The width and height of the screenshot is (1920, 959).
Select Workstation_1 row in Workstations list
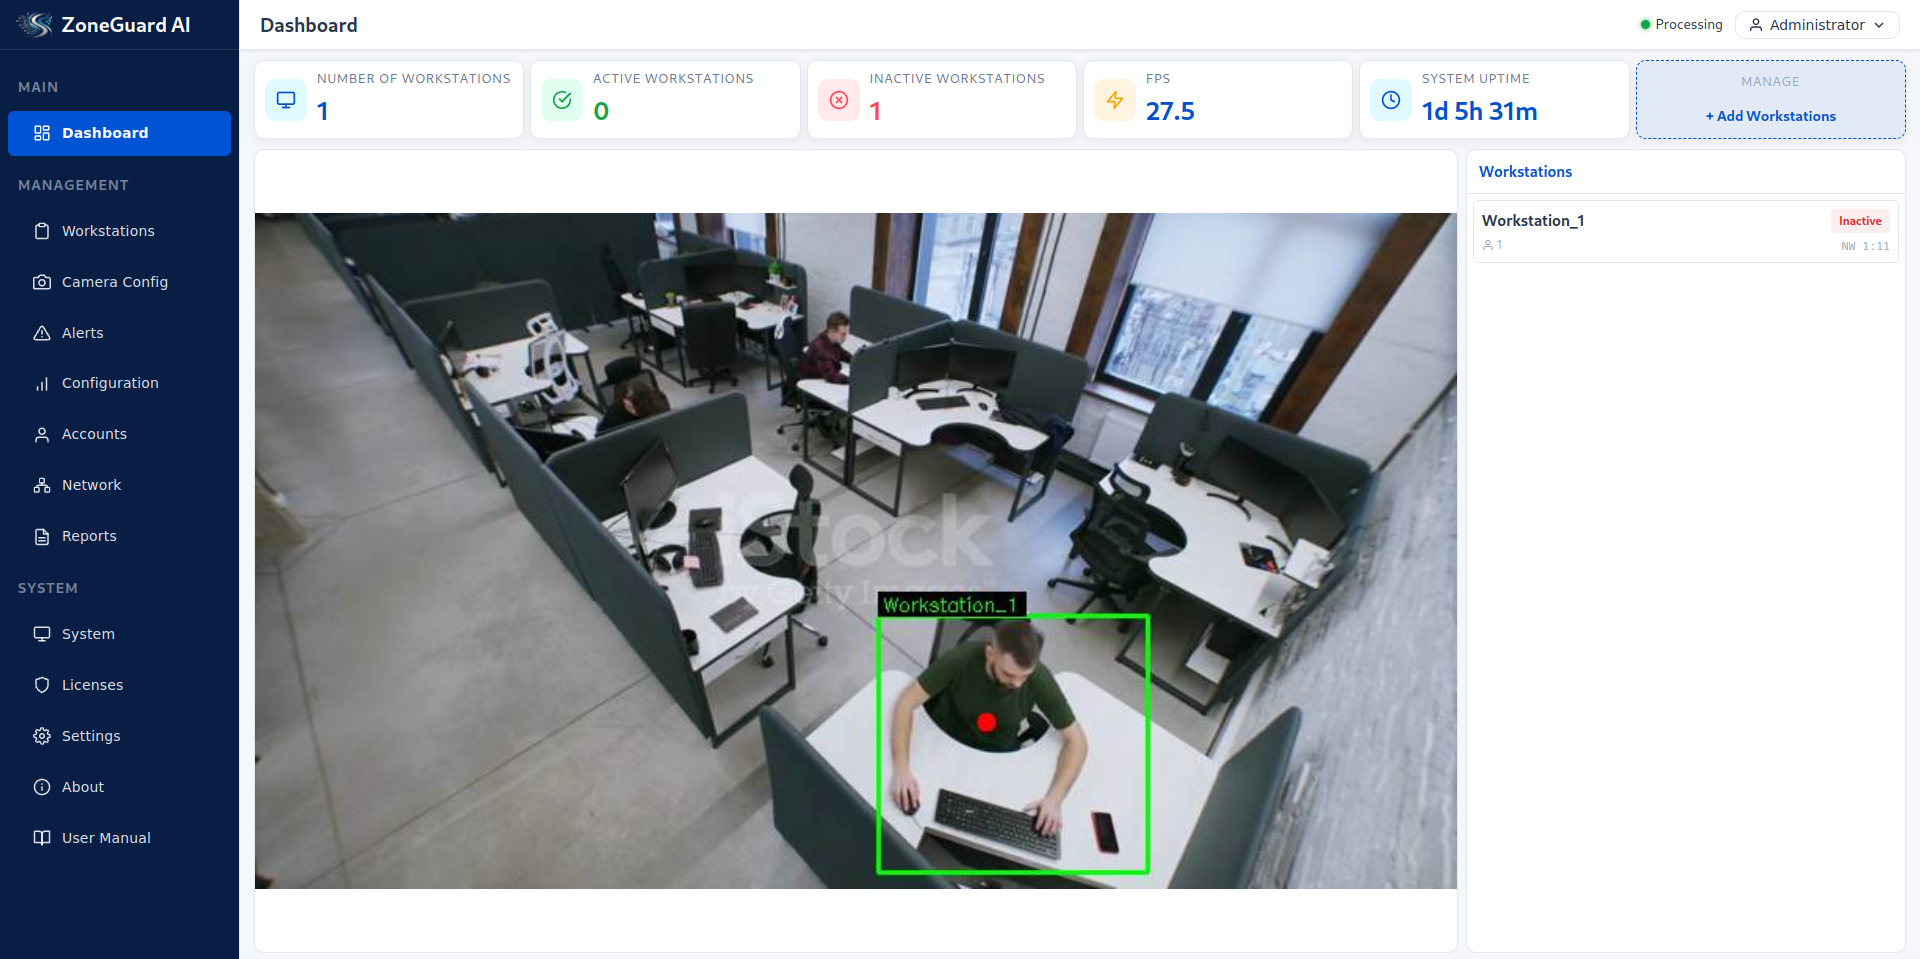tap(1685, 231)
